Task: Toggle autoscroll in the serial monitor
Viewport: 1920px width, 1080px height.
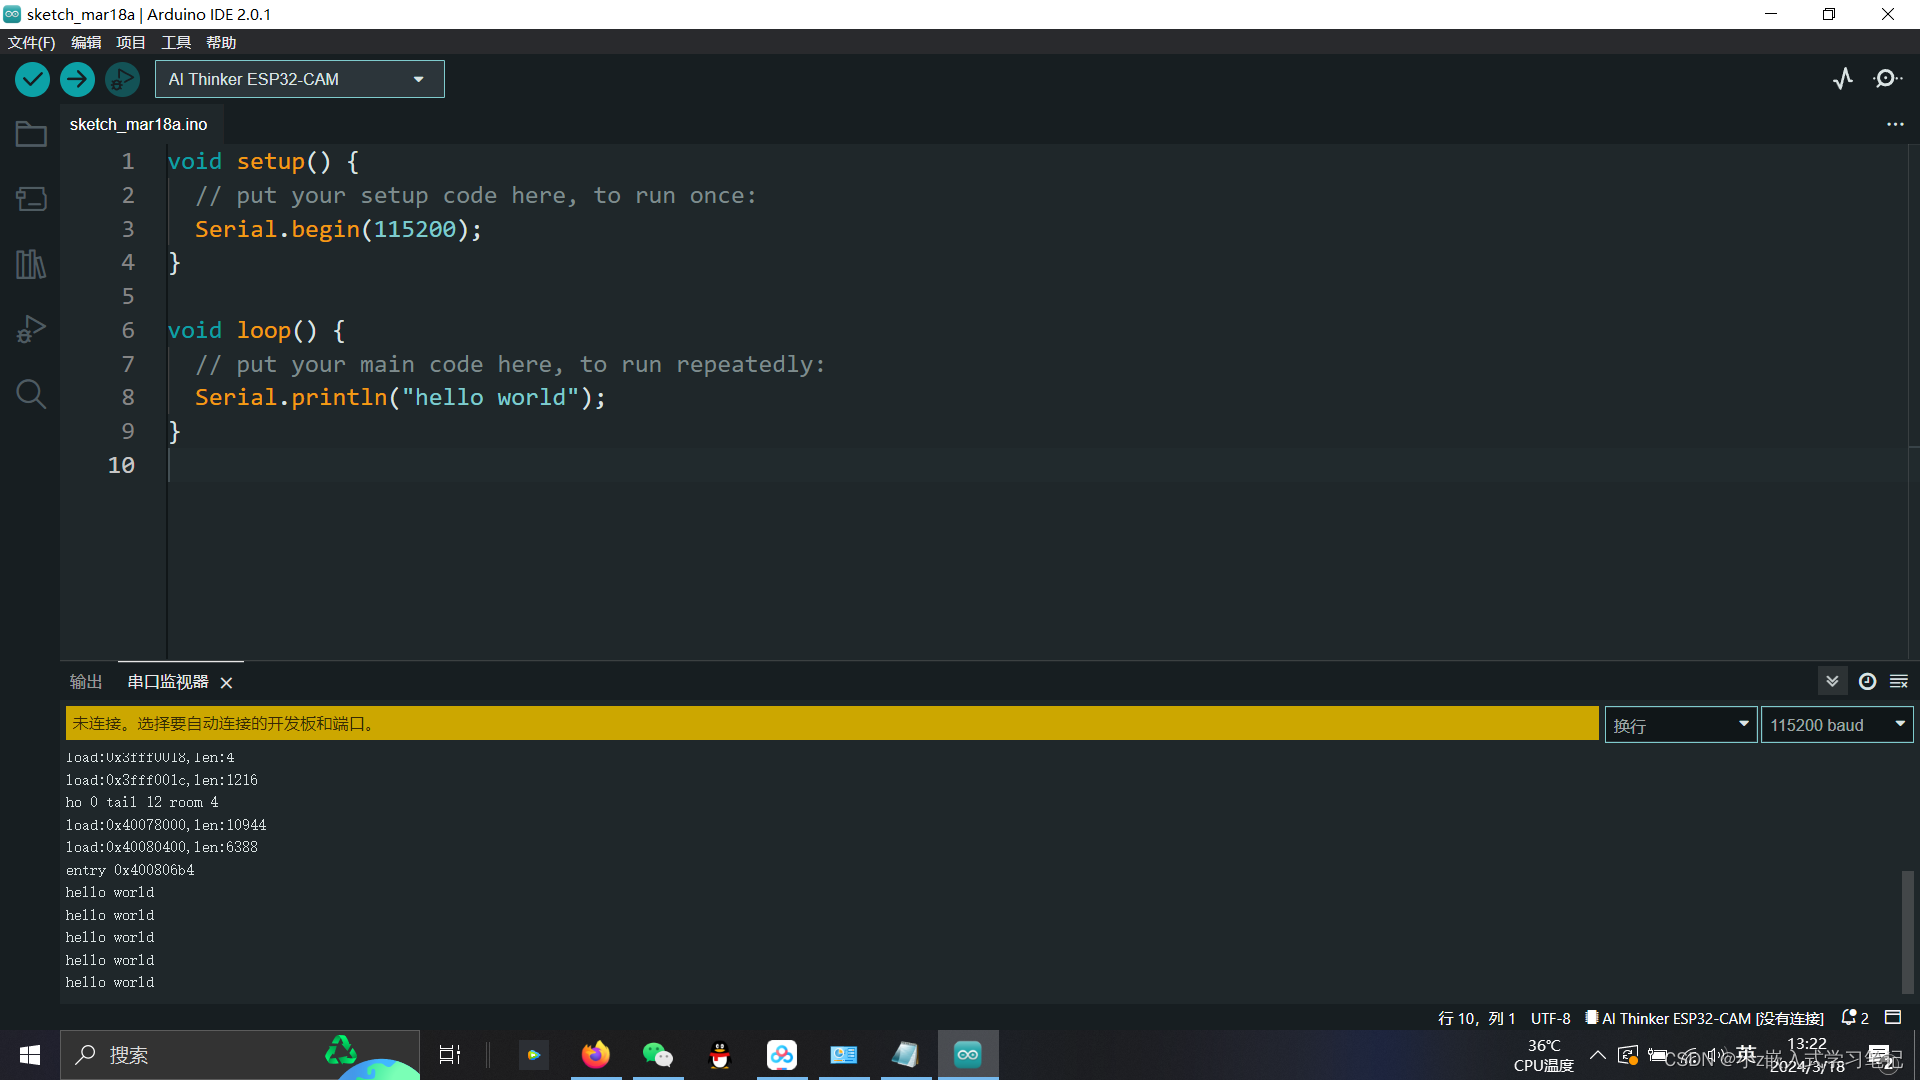Action: click(x=1832, y=681)
